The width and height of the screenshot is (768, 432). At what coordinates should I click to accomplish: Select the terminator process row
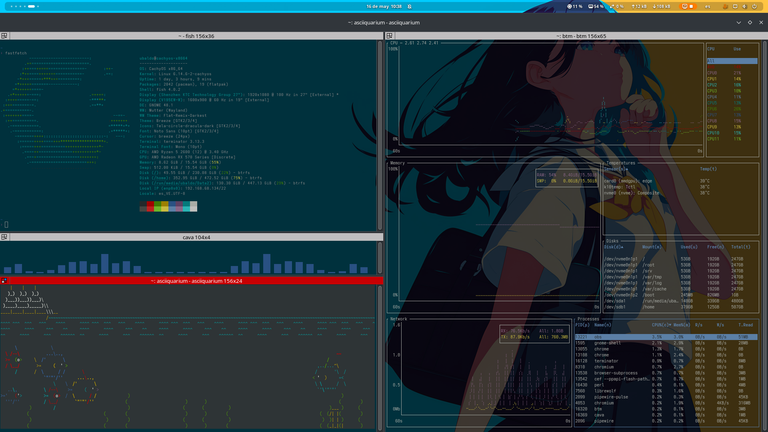click(x=666, y=361)
